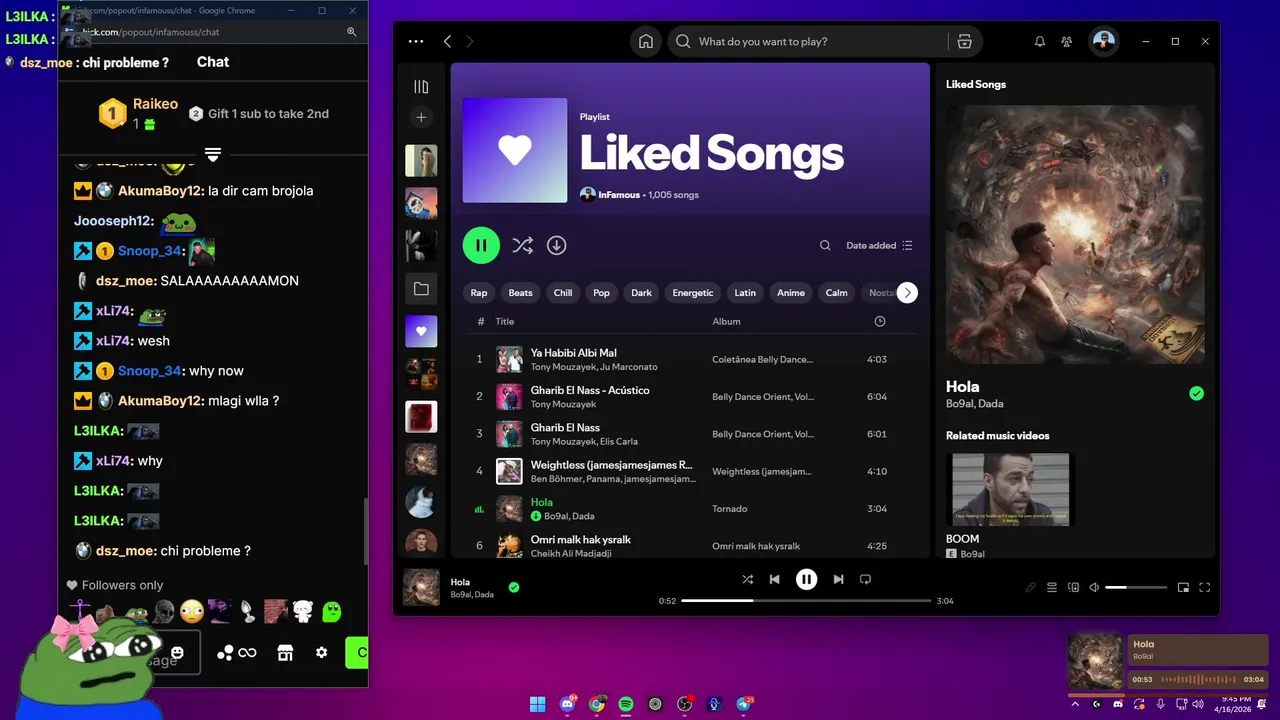Image resolution: width=1280 pixels, height=720 pixels.
Task: Open Spotify Home via the house icon
Action: pos(646,42)
